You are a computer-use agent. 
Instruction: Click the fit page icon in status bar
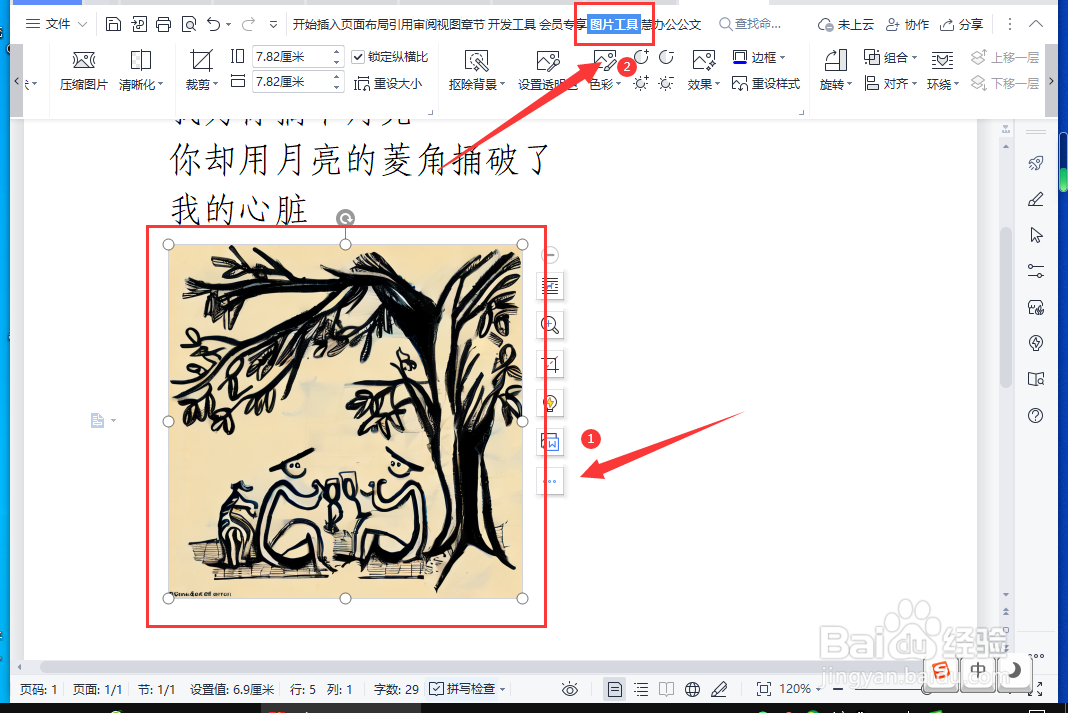764,689
